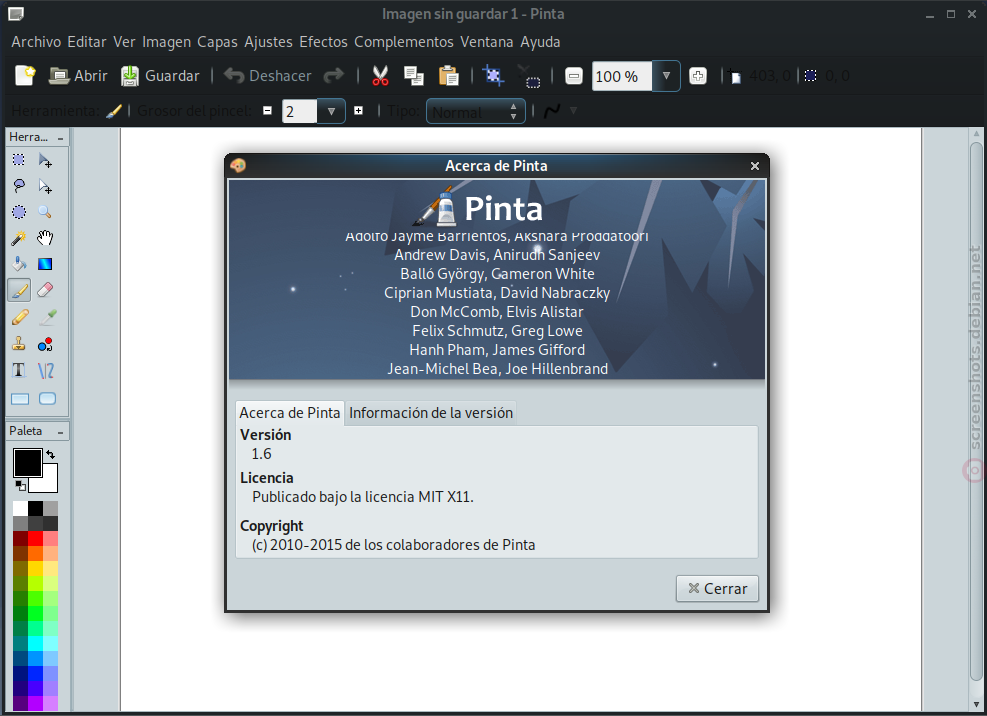The image size is (987, 716).
Task: Choose the Recolor tool
Action: click(x=45, y=344)
